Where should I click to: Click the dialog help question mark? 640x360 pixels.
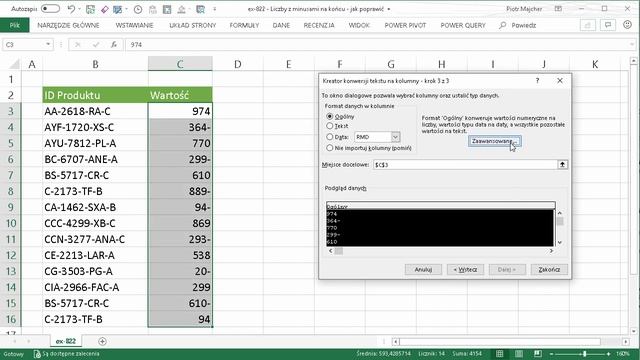click(x=538, y=81)
